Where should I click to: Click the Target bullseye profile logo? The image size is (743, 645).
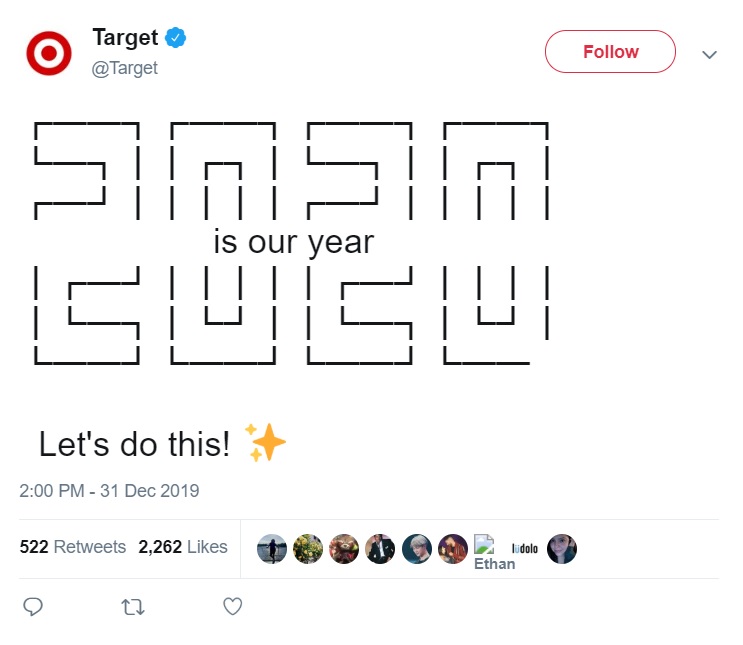(x=49, y=53)
